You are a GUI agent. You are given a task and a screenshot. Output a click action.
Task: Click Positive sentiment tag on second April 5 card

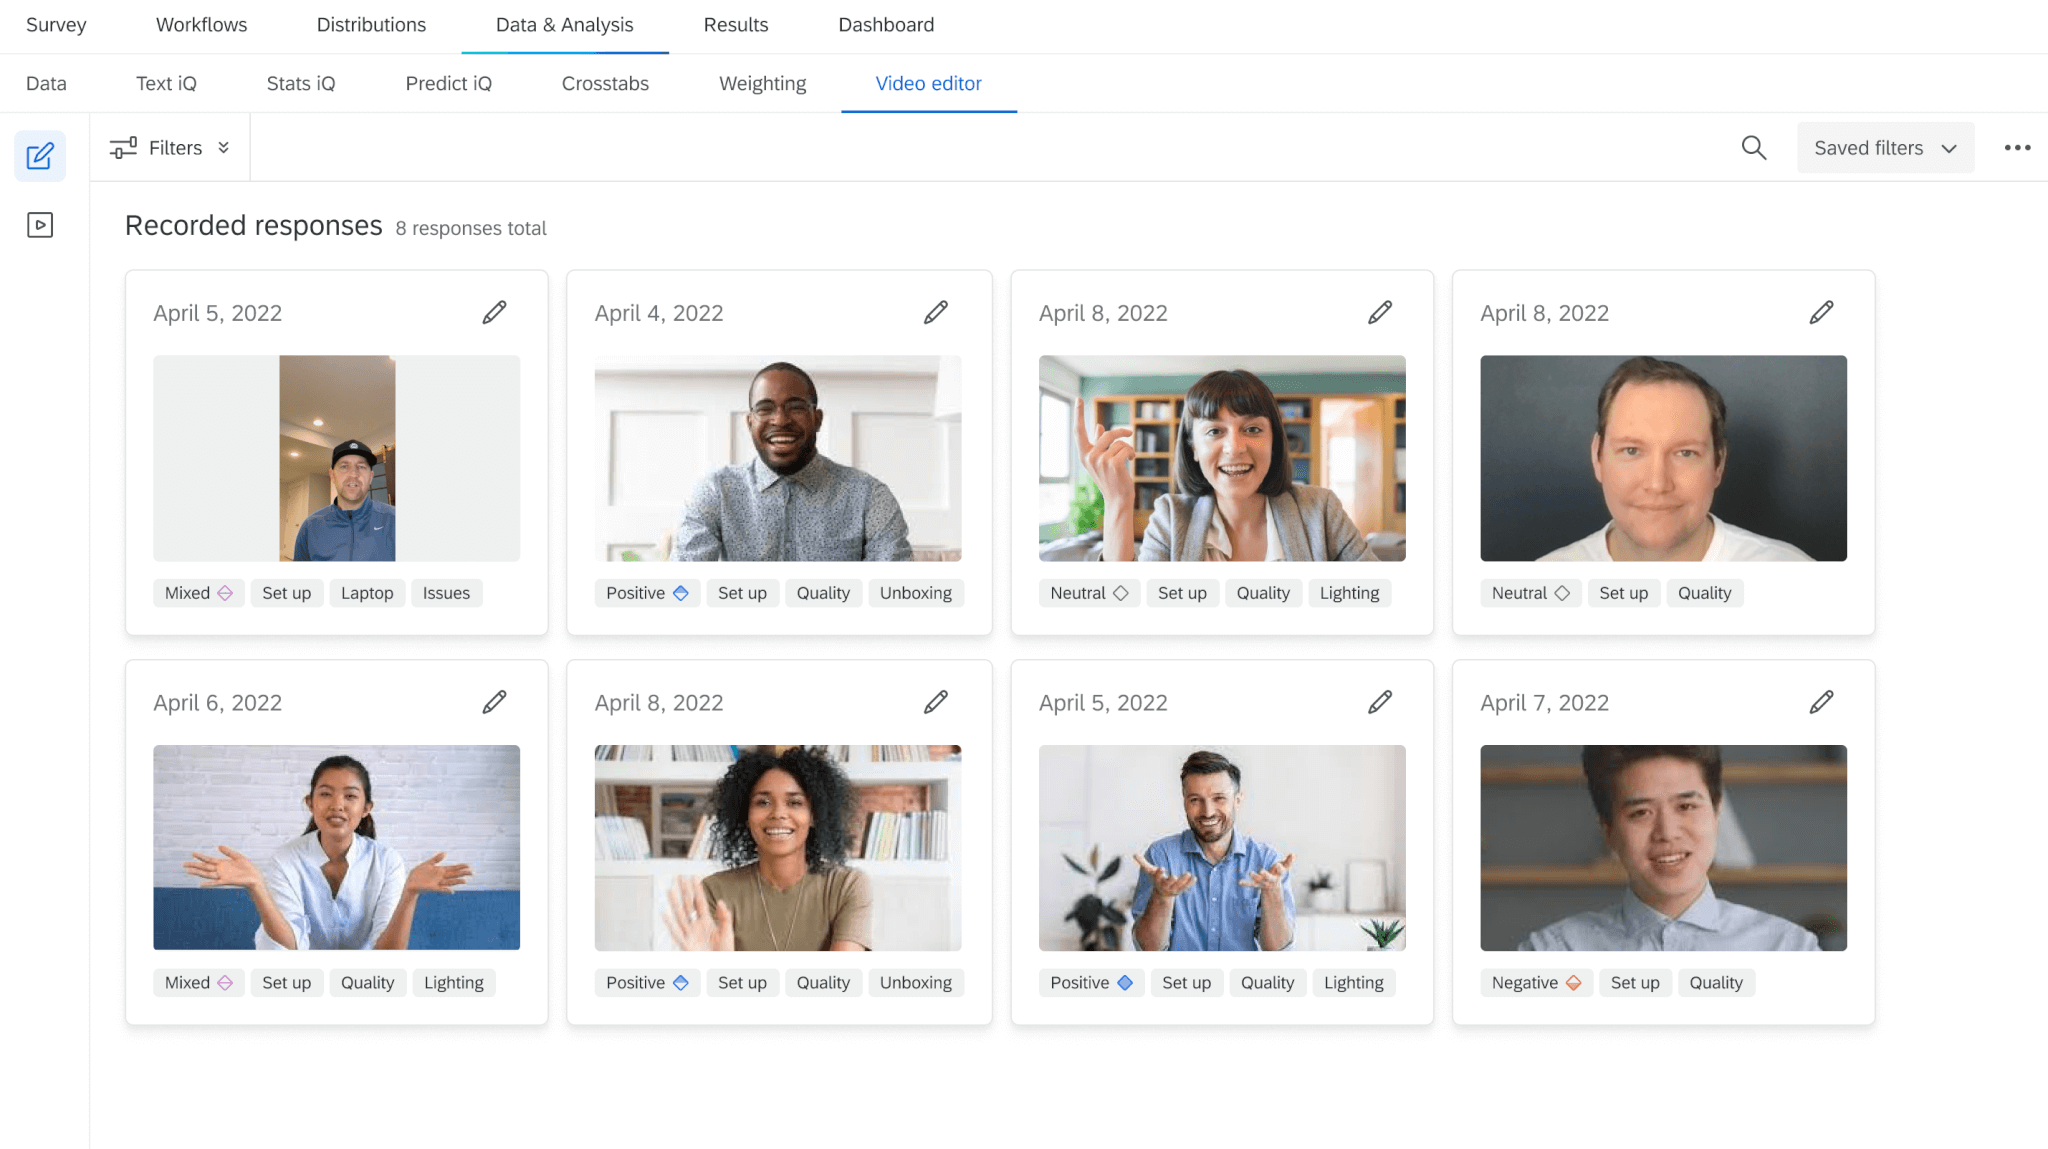[x=1091, y=983]
